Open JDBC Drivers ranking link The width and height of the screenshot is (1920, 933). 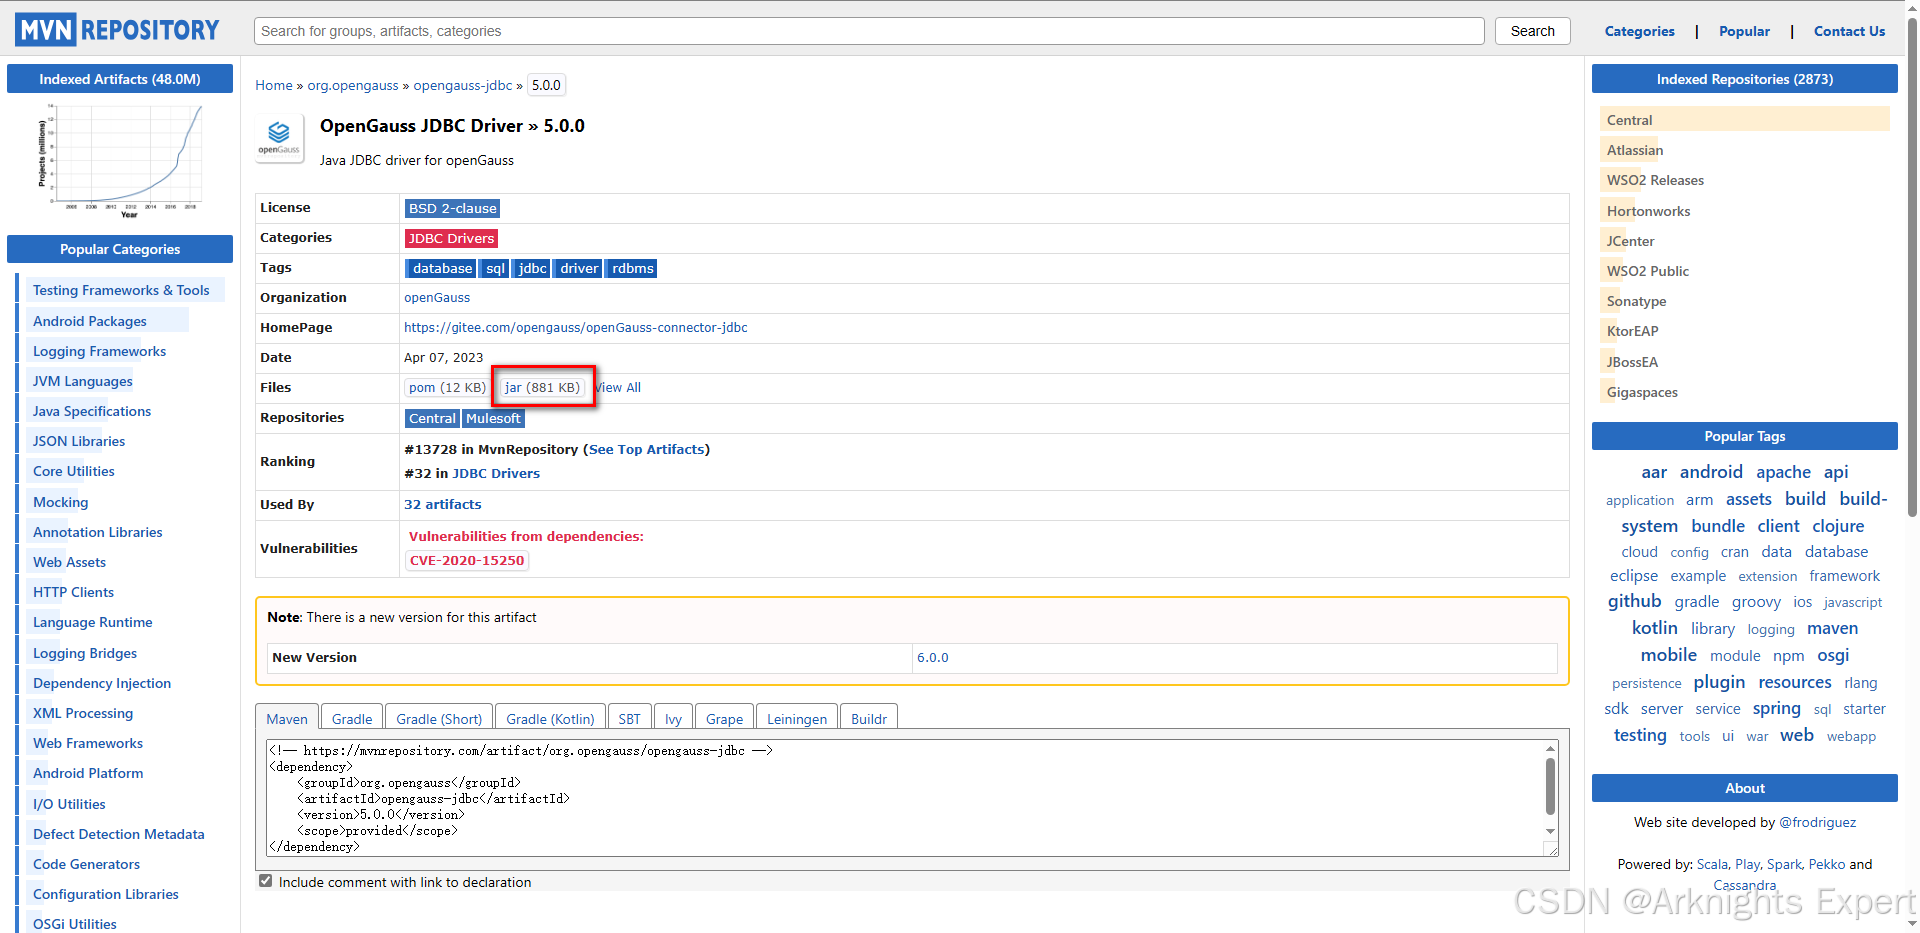point(496,473)
